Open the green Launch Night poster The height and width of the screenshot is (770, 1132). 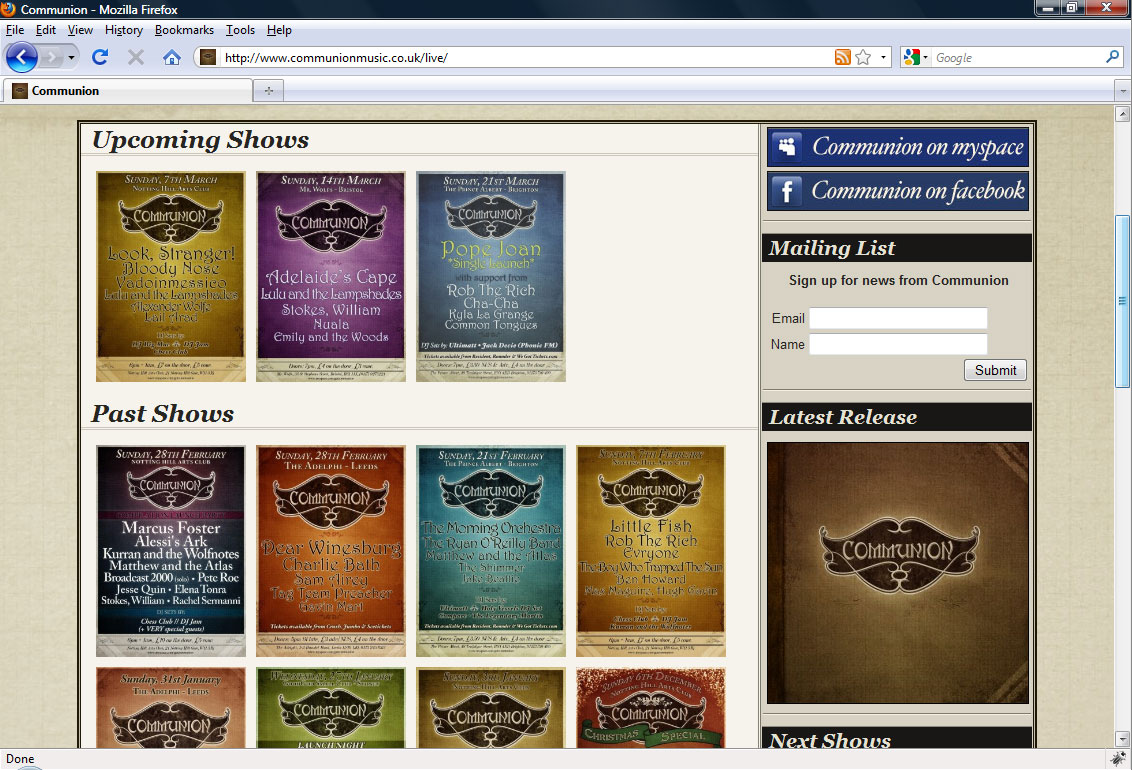click(331, 708)
